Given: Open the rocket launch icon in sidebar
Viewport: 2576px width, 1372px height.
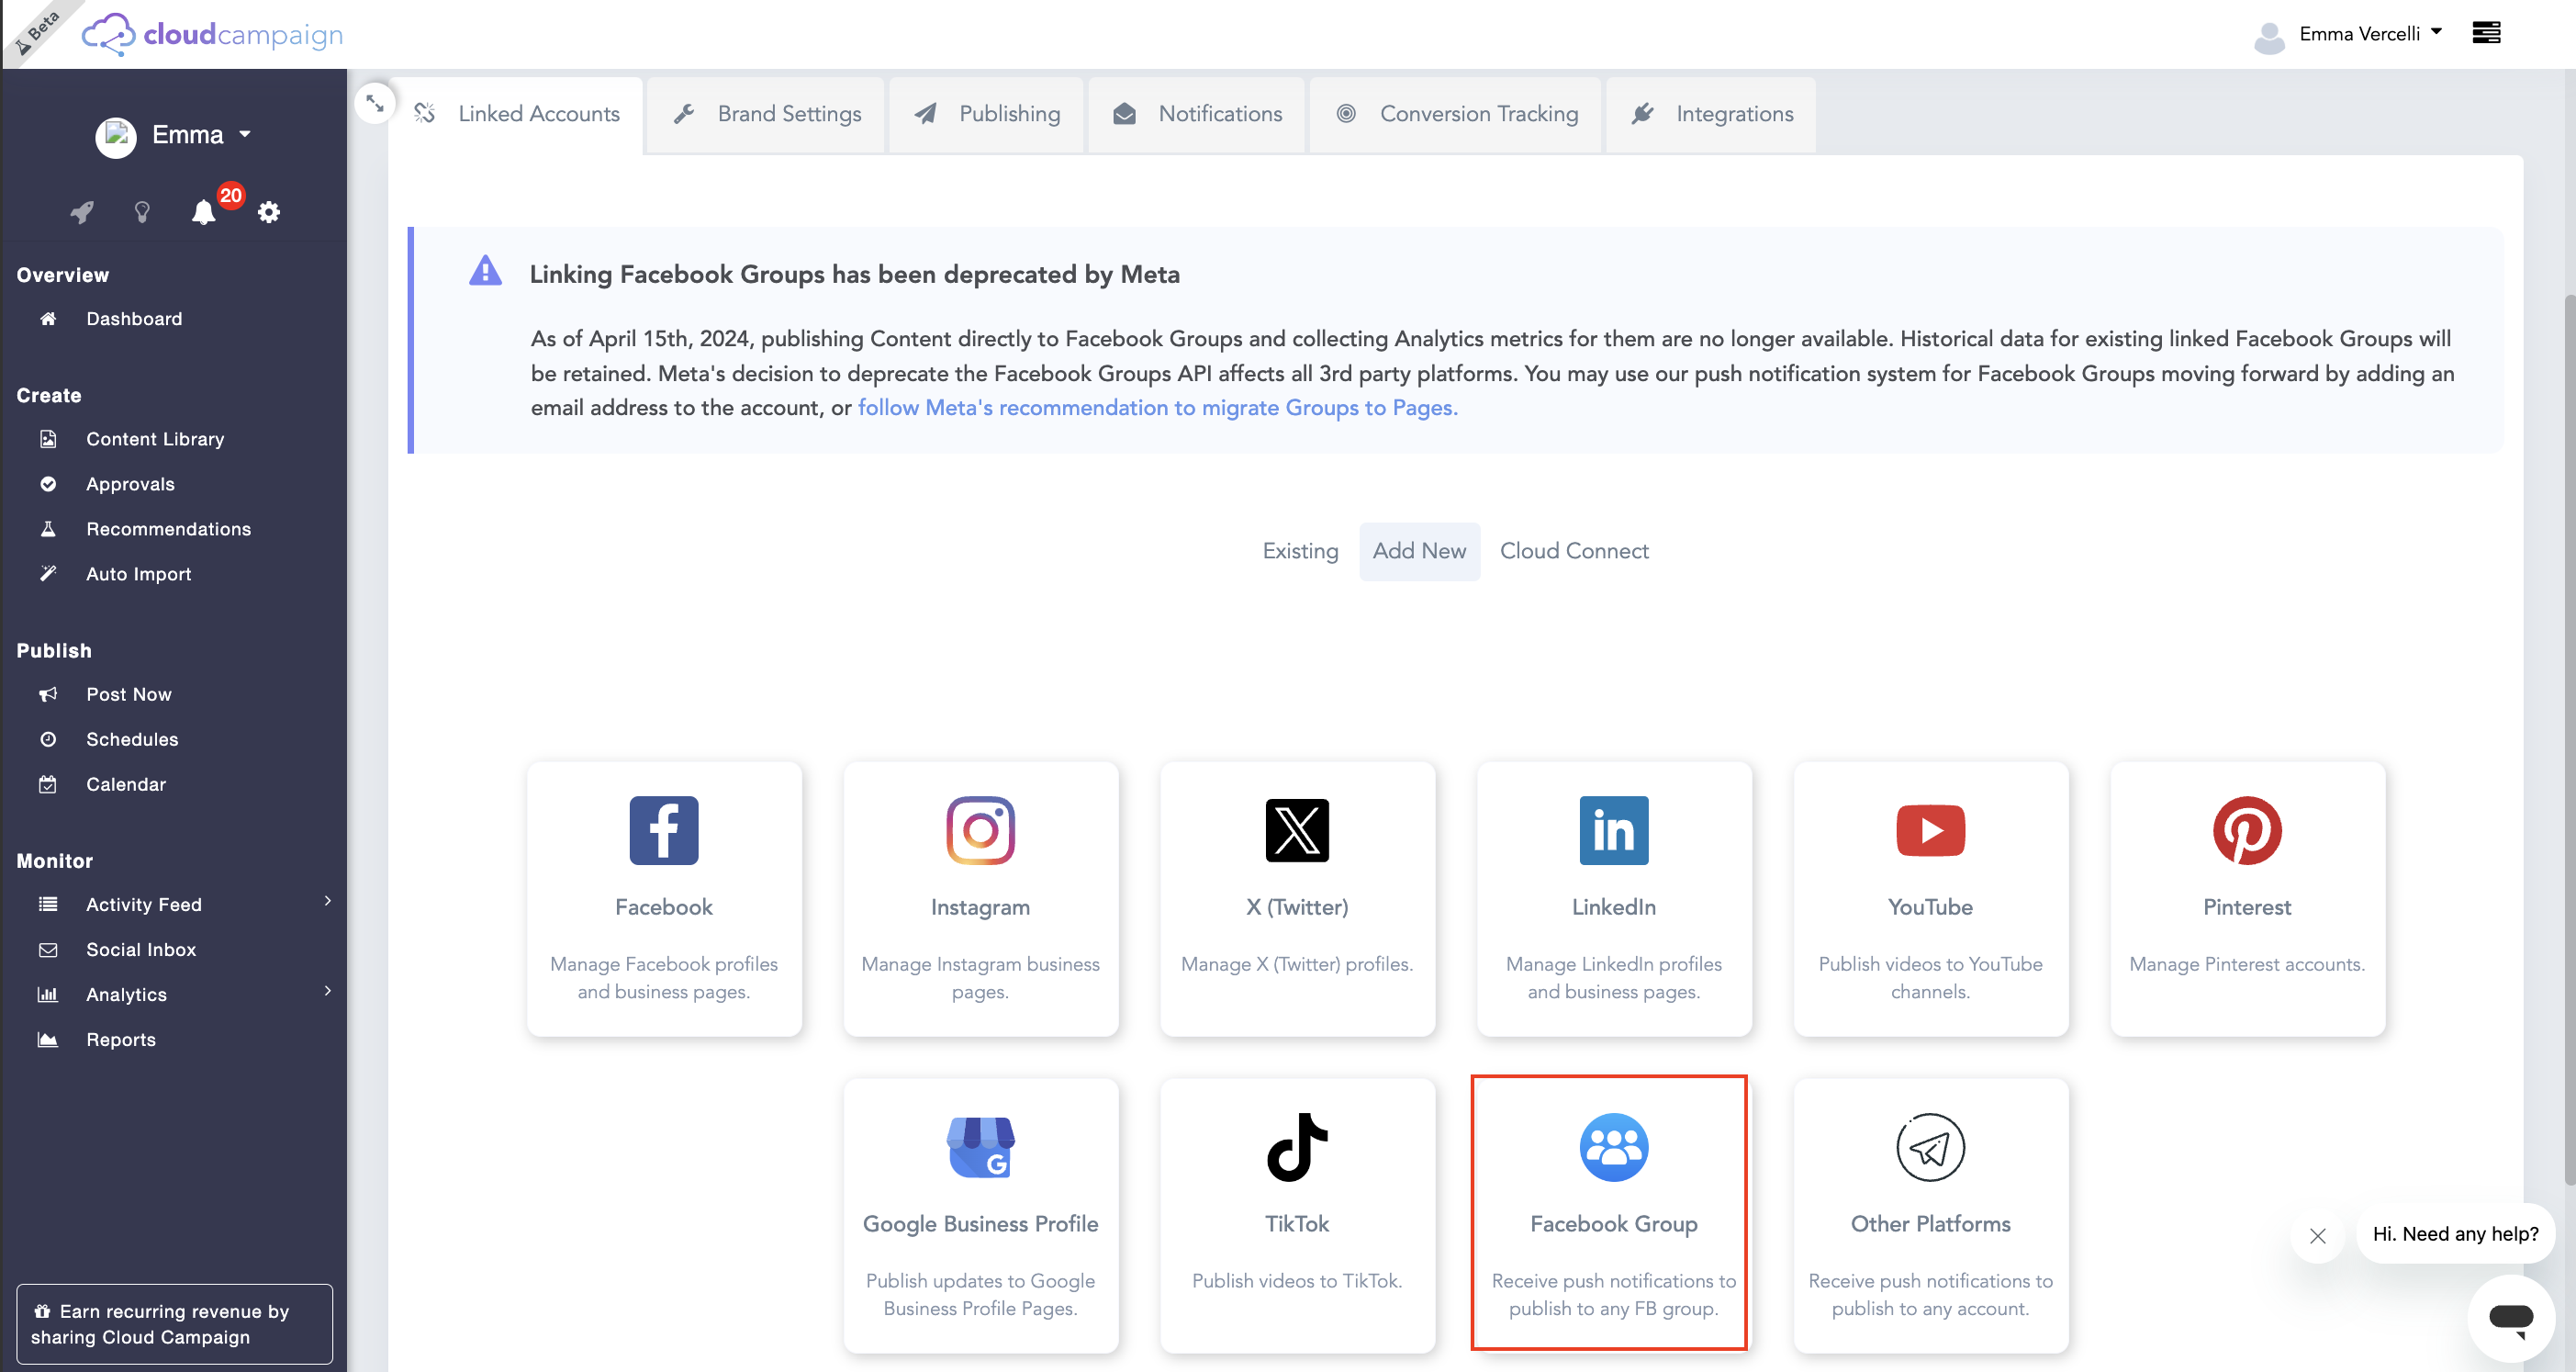Looking at the screenshot, I should (82, 212).
